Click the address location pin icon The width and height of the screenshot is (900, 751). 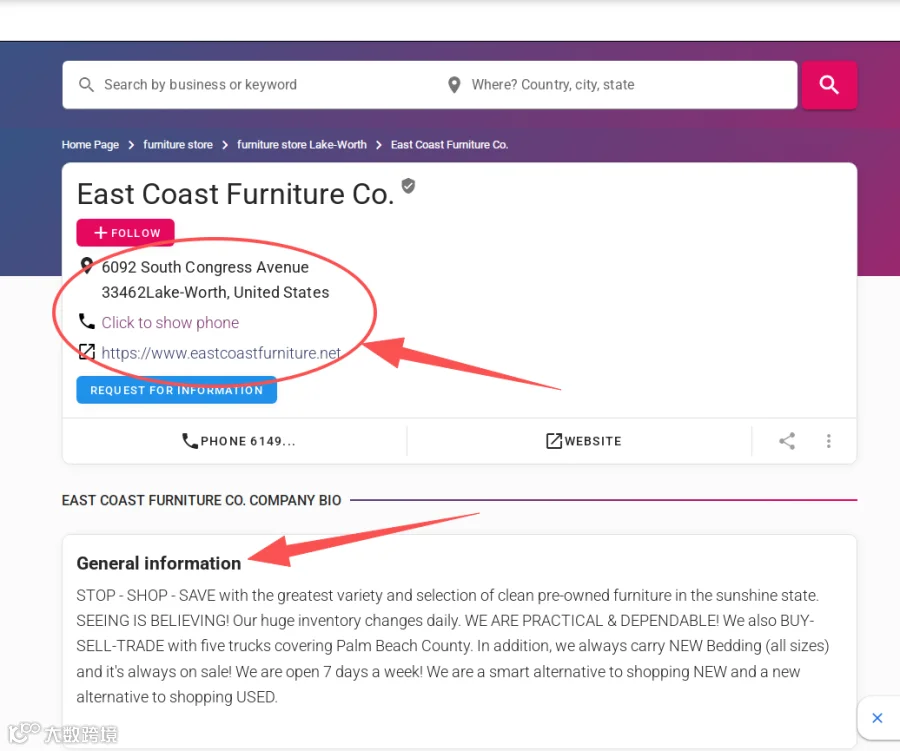(86, 266)
